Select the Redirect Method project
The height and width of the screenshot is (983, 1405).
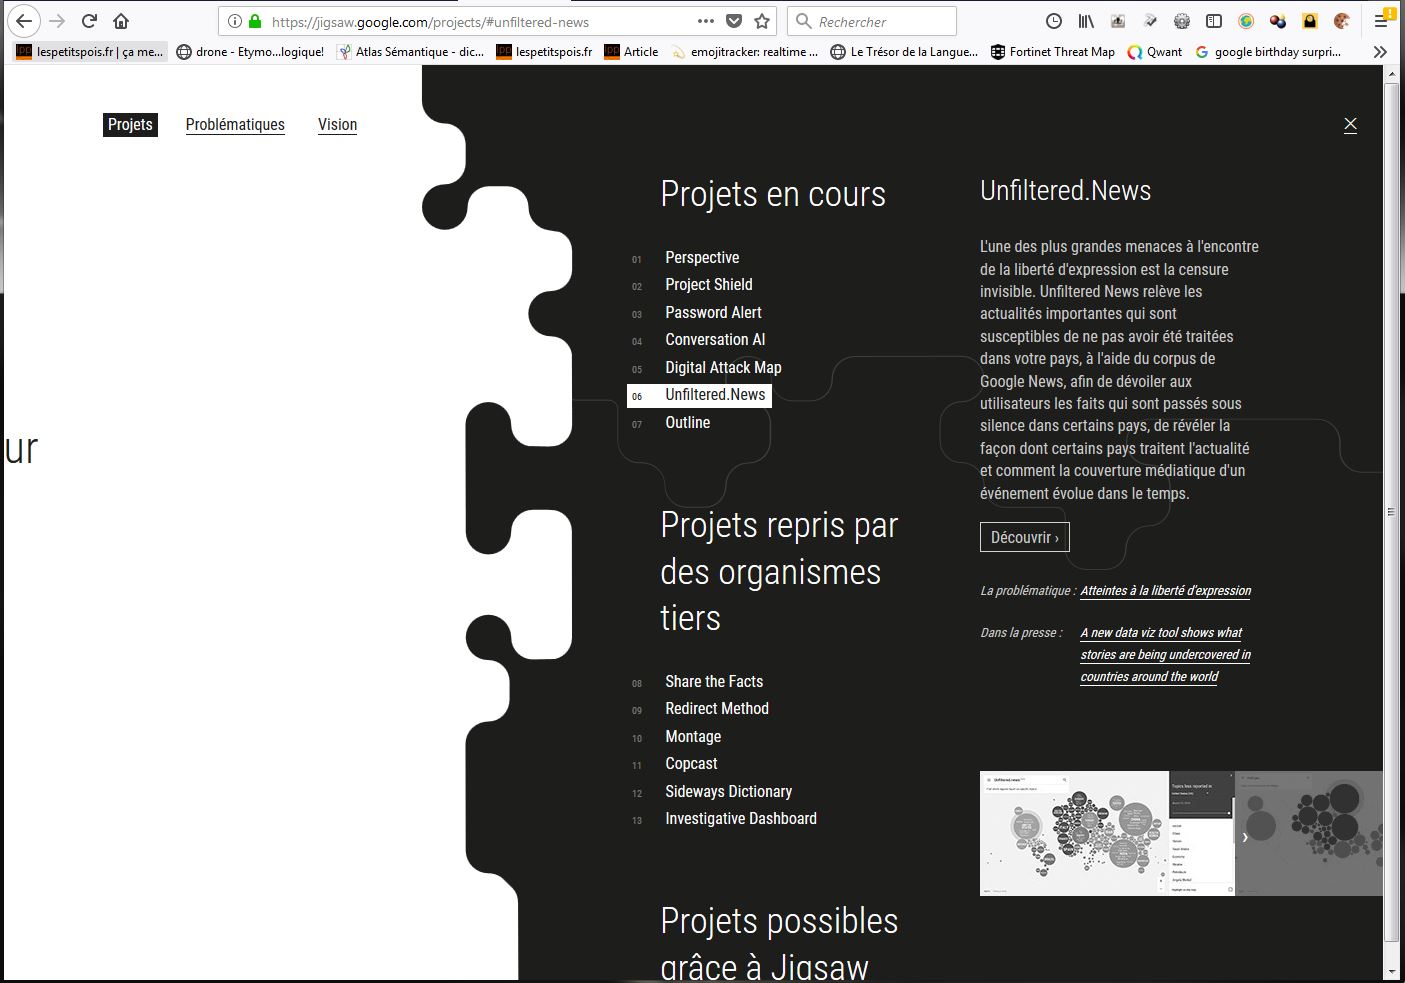click(717, 709)
